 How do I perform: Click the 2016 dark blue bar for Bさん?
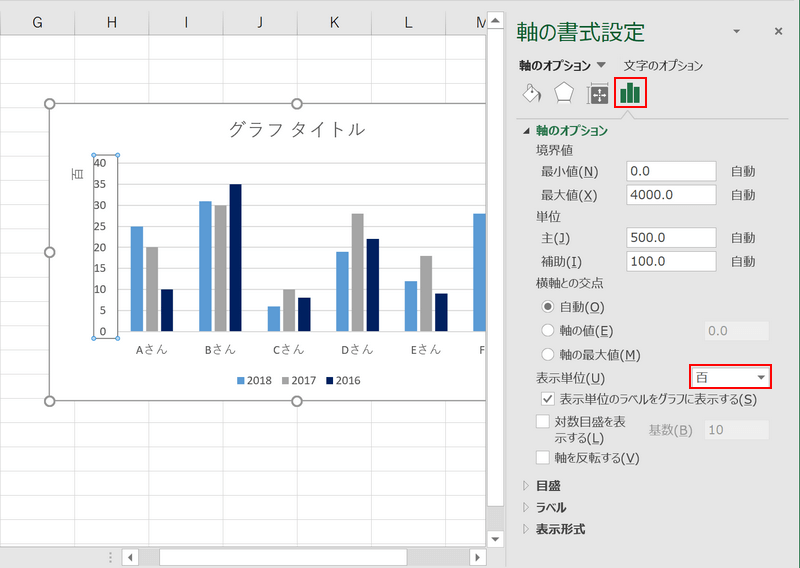click(235, 258)
